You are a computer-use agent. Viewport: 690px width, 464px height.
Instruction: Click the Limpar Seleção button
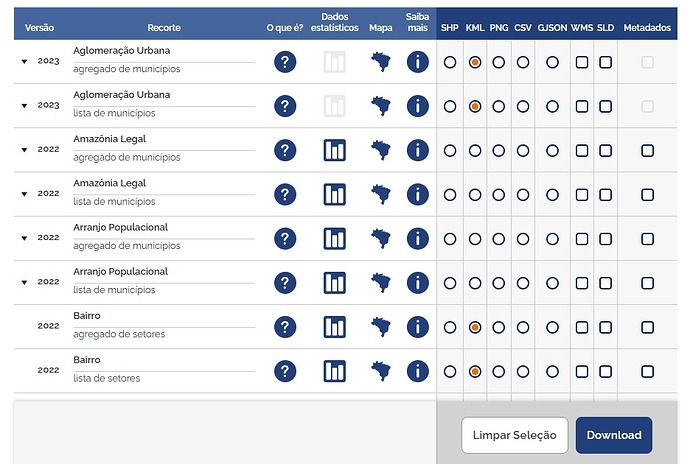point(514,435)
